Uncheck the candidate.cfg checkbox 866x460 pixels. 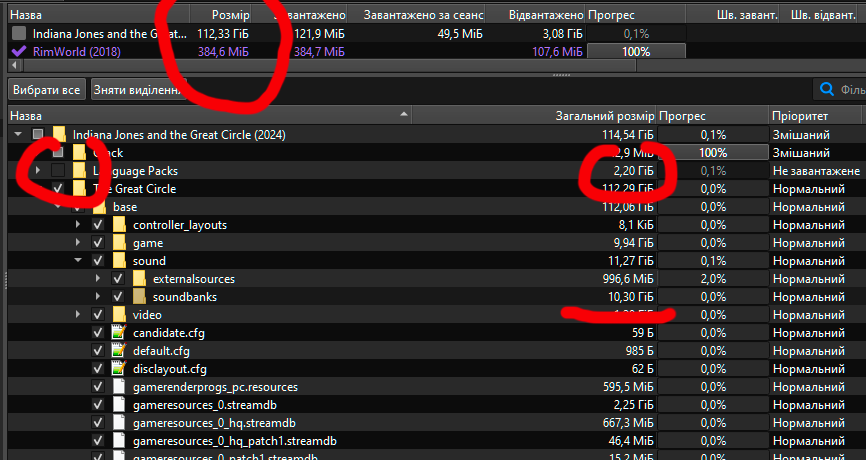click(98, 332)
